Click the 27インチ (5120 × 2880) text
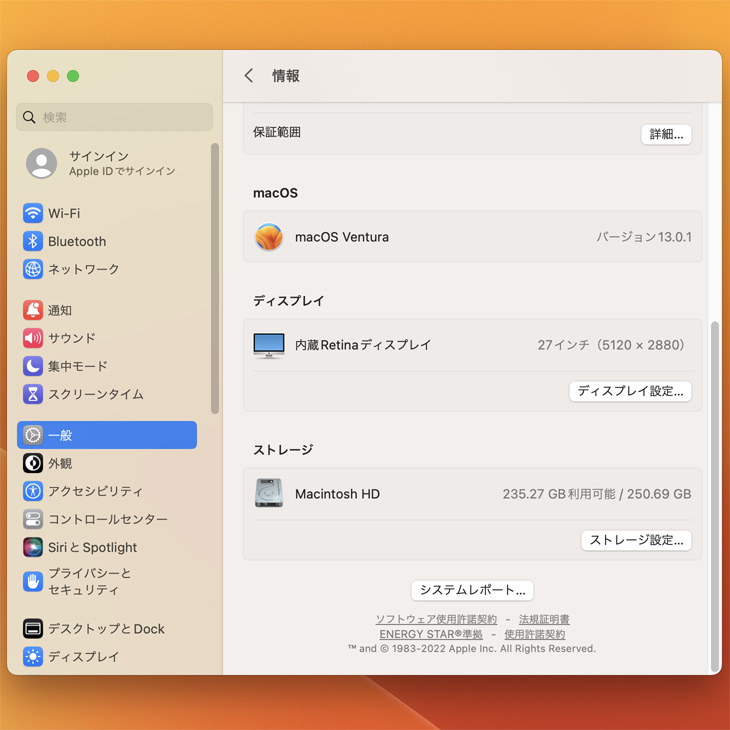Image resolution: width=730 pixels, height=730 pixels. tap(611, 345)
